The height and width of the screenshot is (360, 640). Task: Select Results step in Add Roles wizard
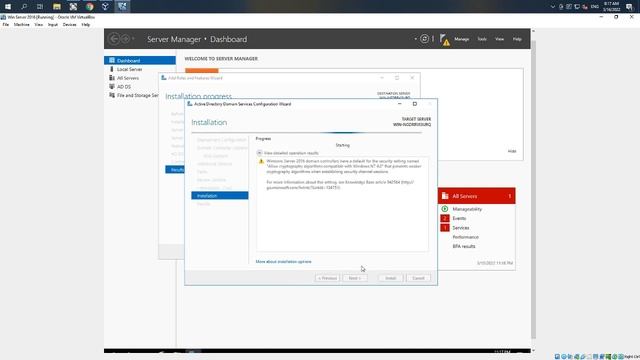(x=175, y=169)
